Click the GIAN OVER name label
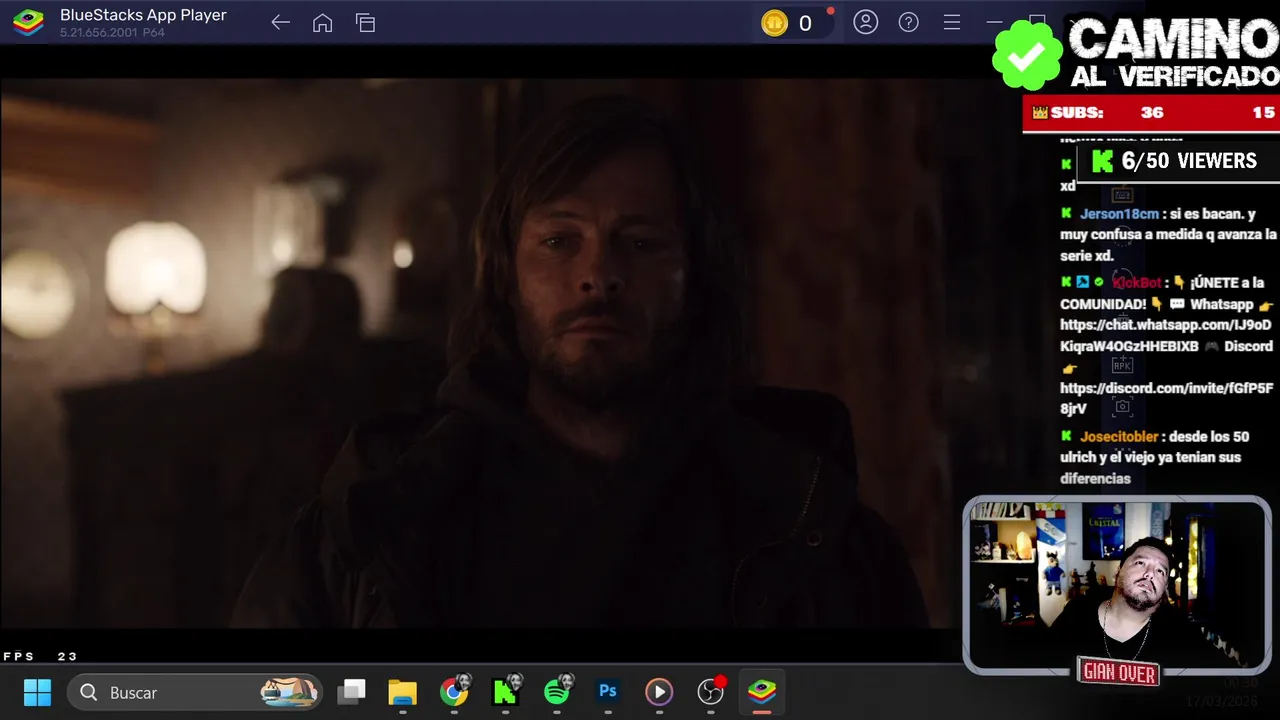 [x=1118, y=673]
